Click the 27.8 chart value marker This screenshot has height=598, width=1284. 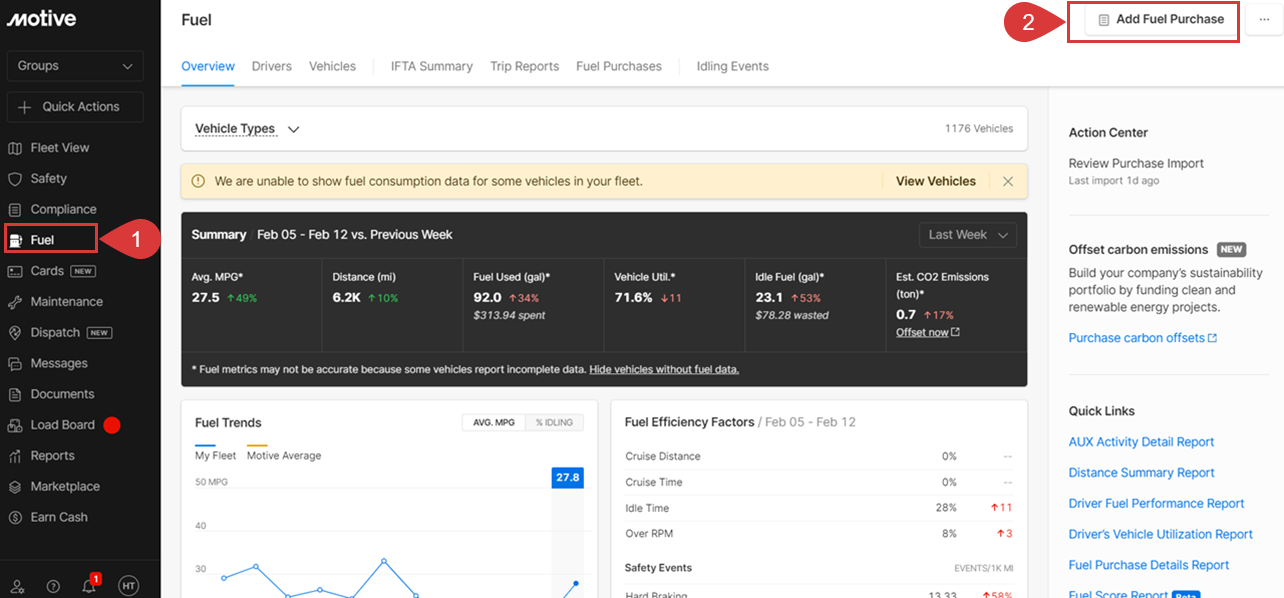point(567,478)
